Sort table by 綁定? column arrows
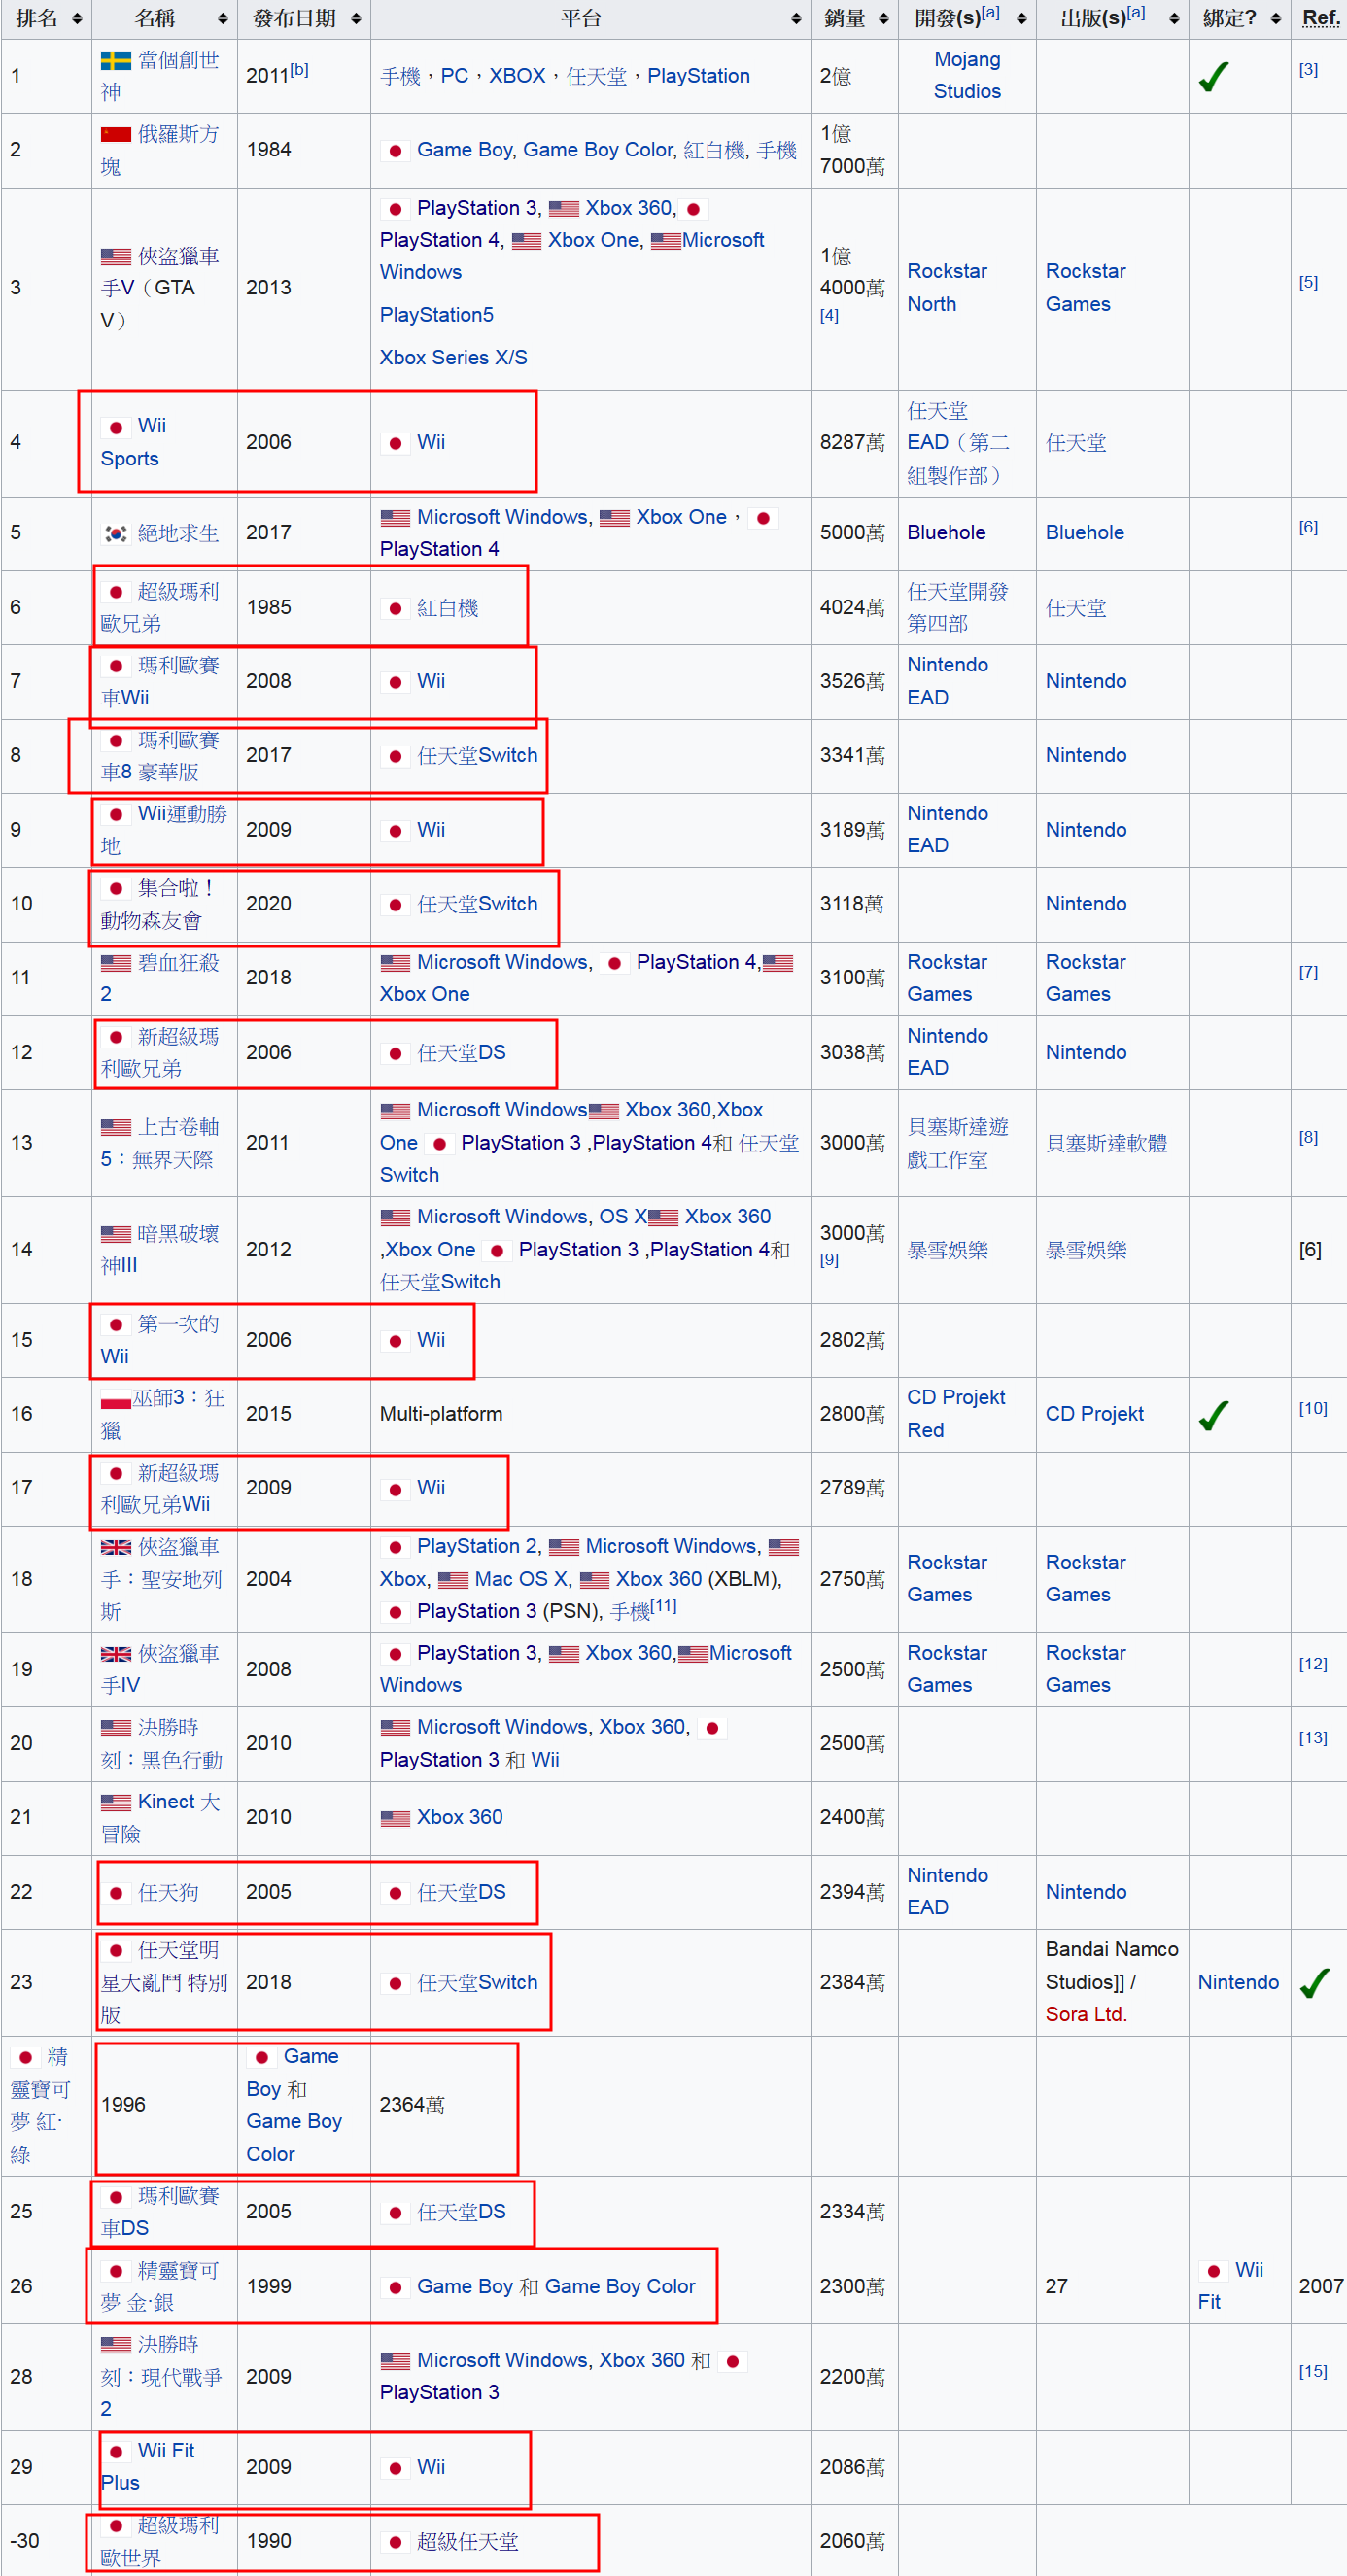The image size is (1347, 2576). [1275, 19]
